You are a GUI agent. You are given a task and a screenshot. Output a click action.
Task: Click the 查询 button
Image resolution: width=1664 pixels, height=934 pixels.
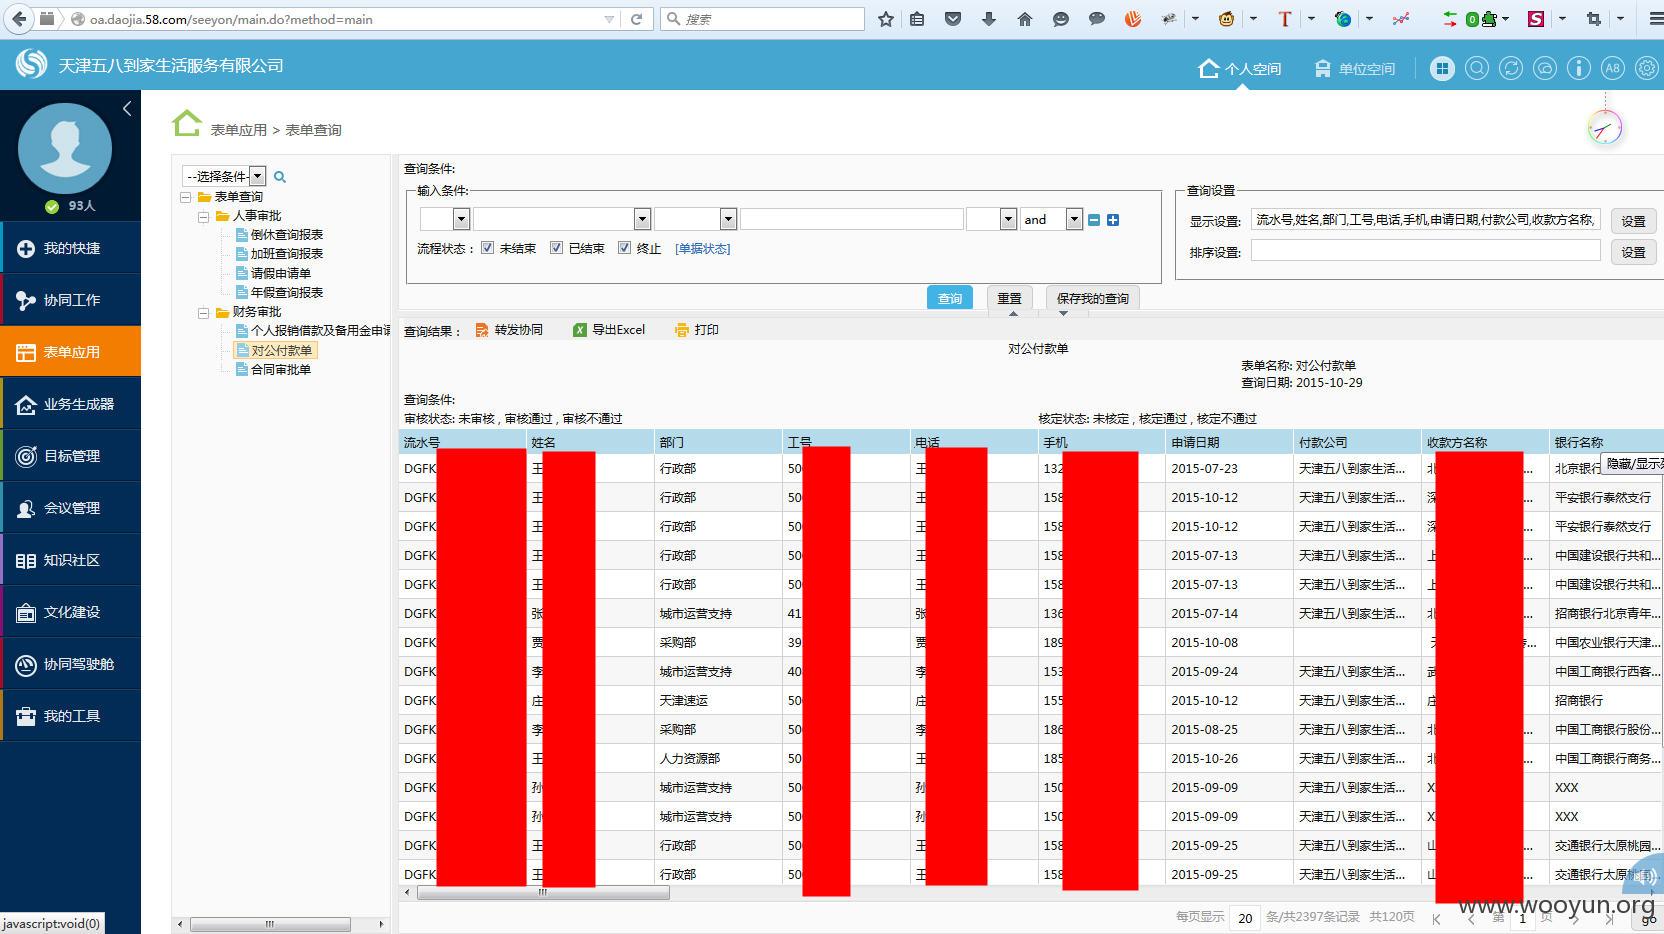click(x=950, y=298)
